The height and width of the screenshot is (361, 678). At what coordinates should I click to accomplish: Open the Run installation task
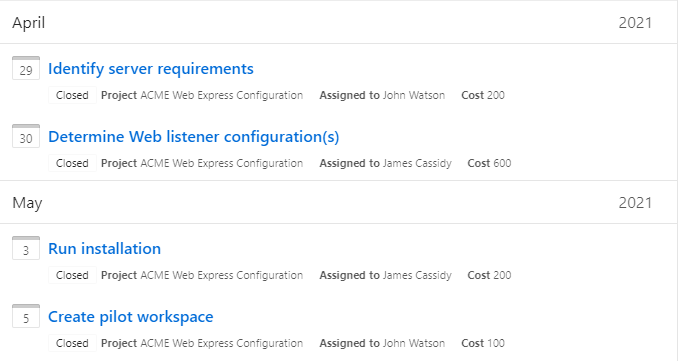click(105, 249)
